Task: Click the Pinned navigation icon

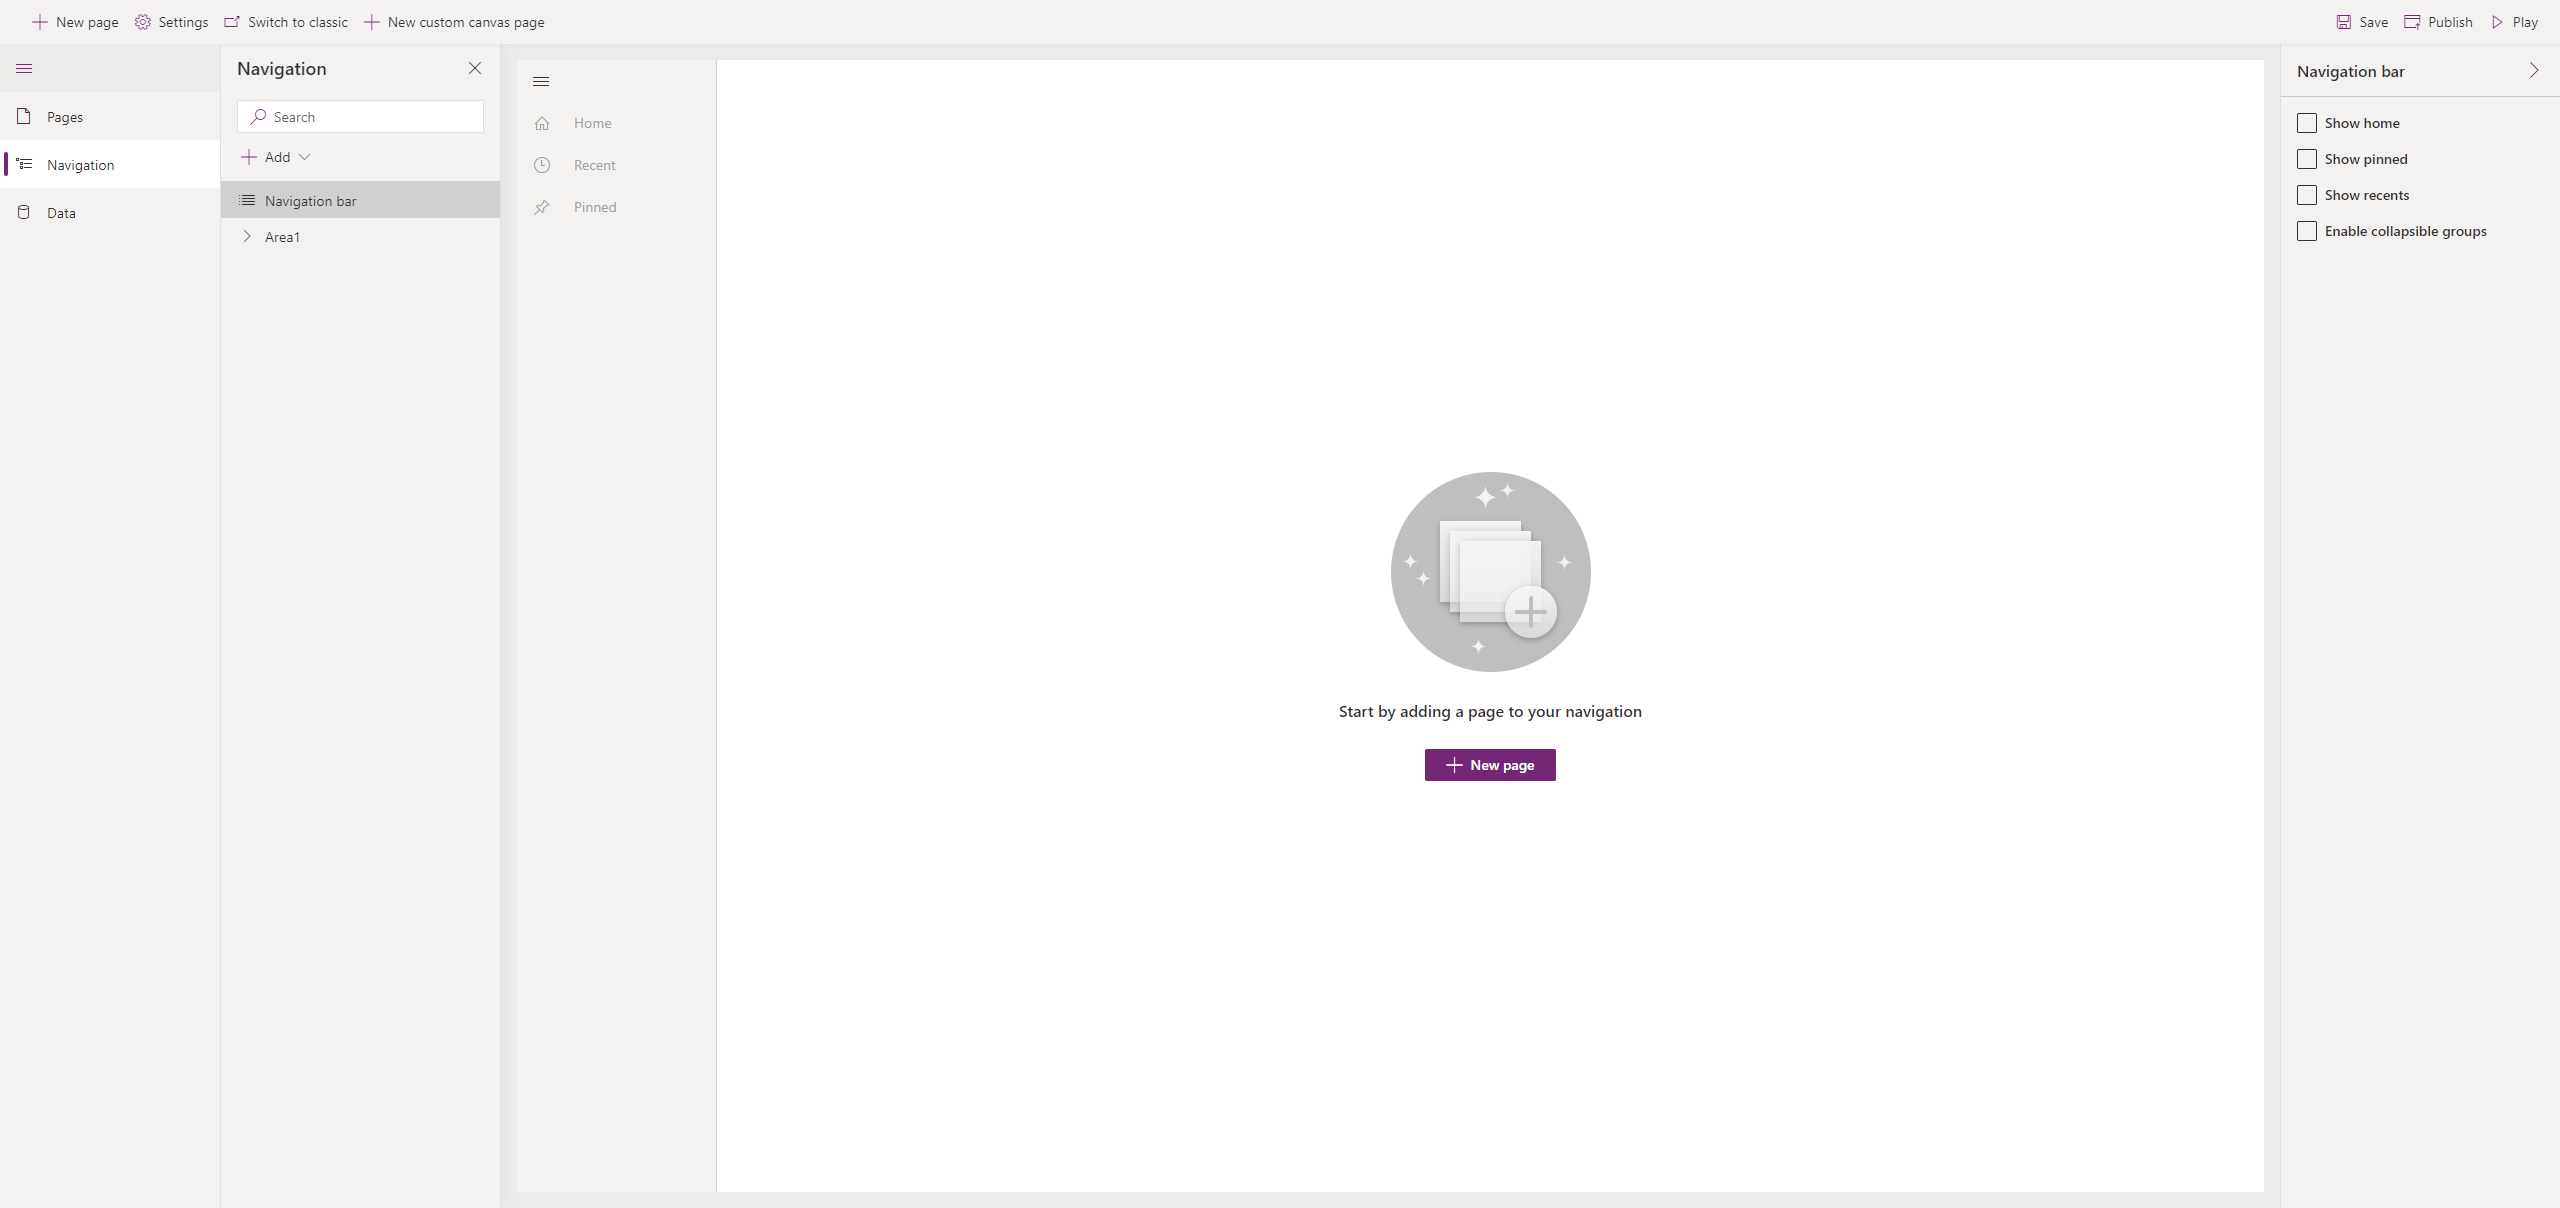Action: click(x=542, y=207)
